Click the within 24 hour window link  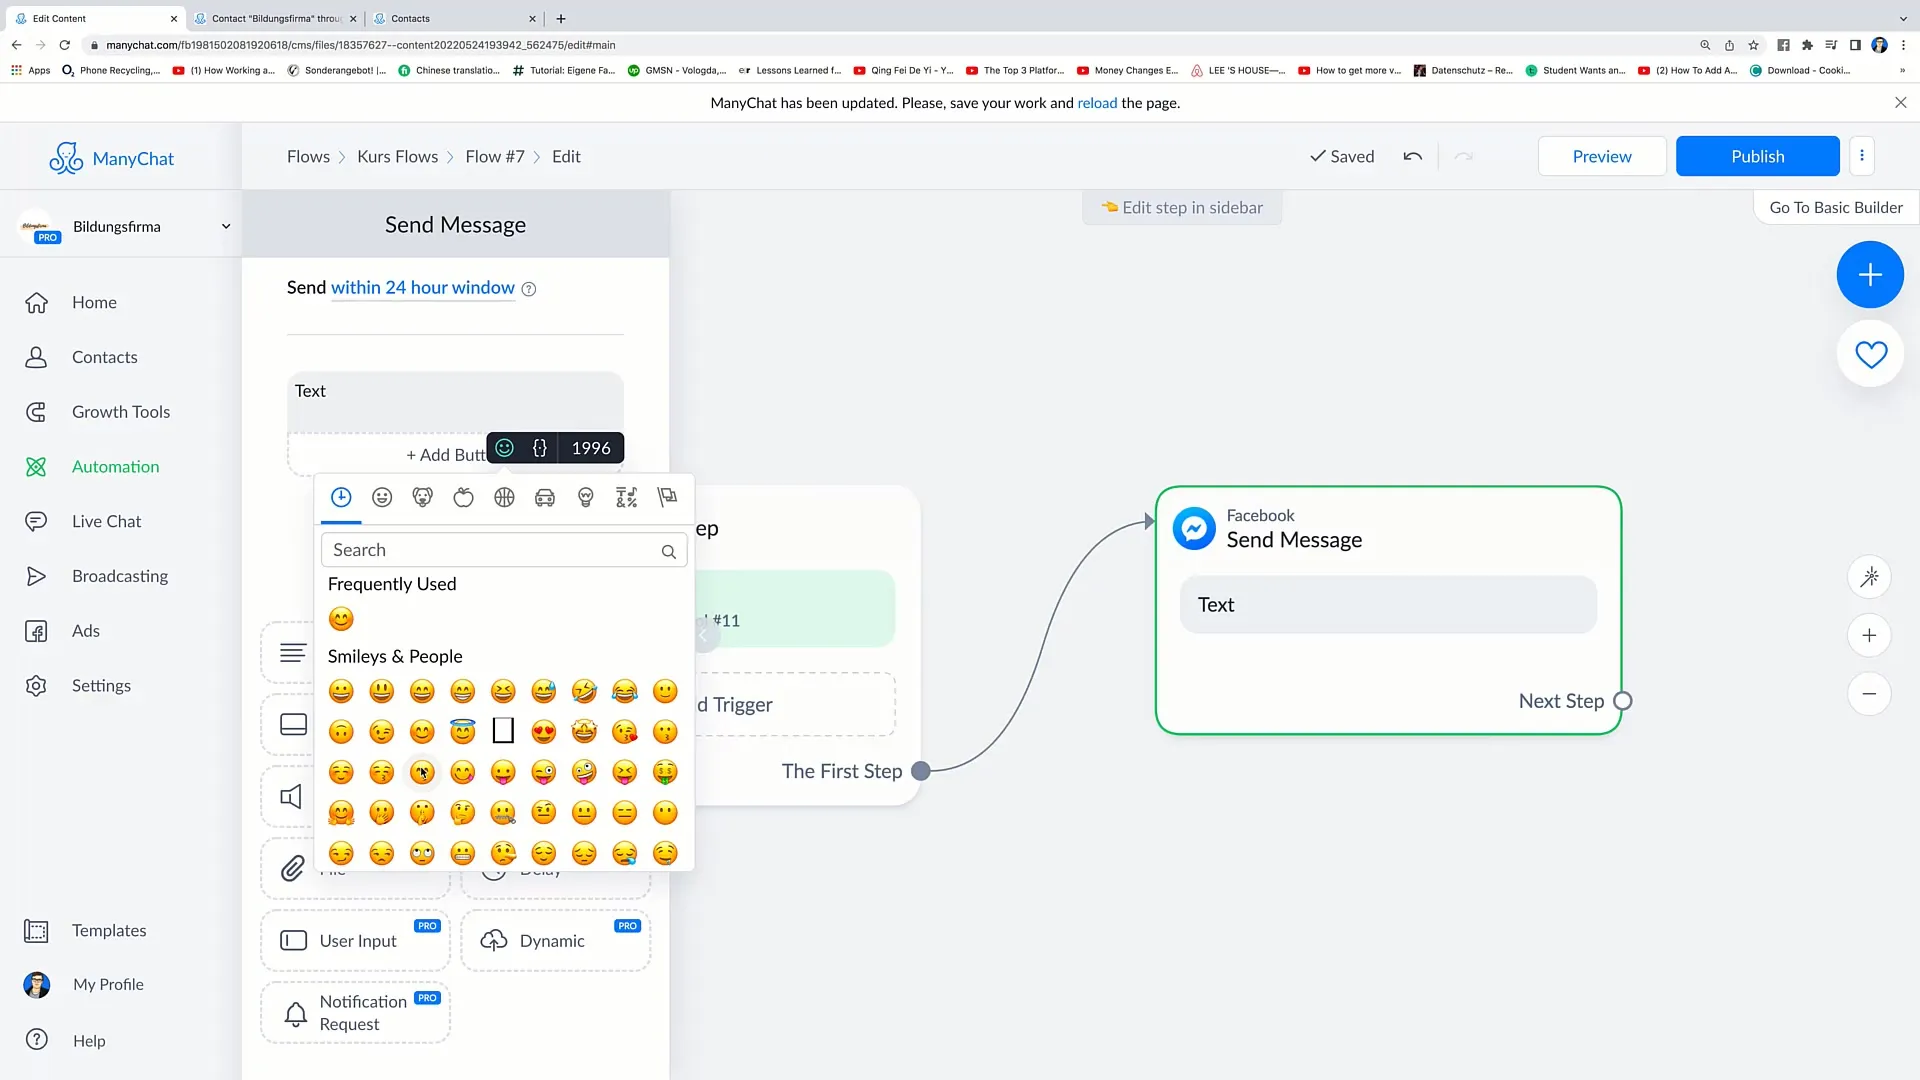click(x=423, y=287)
